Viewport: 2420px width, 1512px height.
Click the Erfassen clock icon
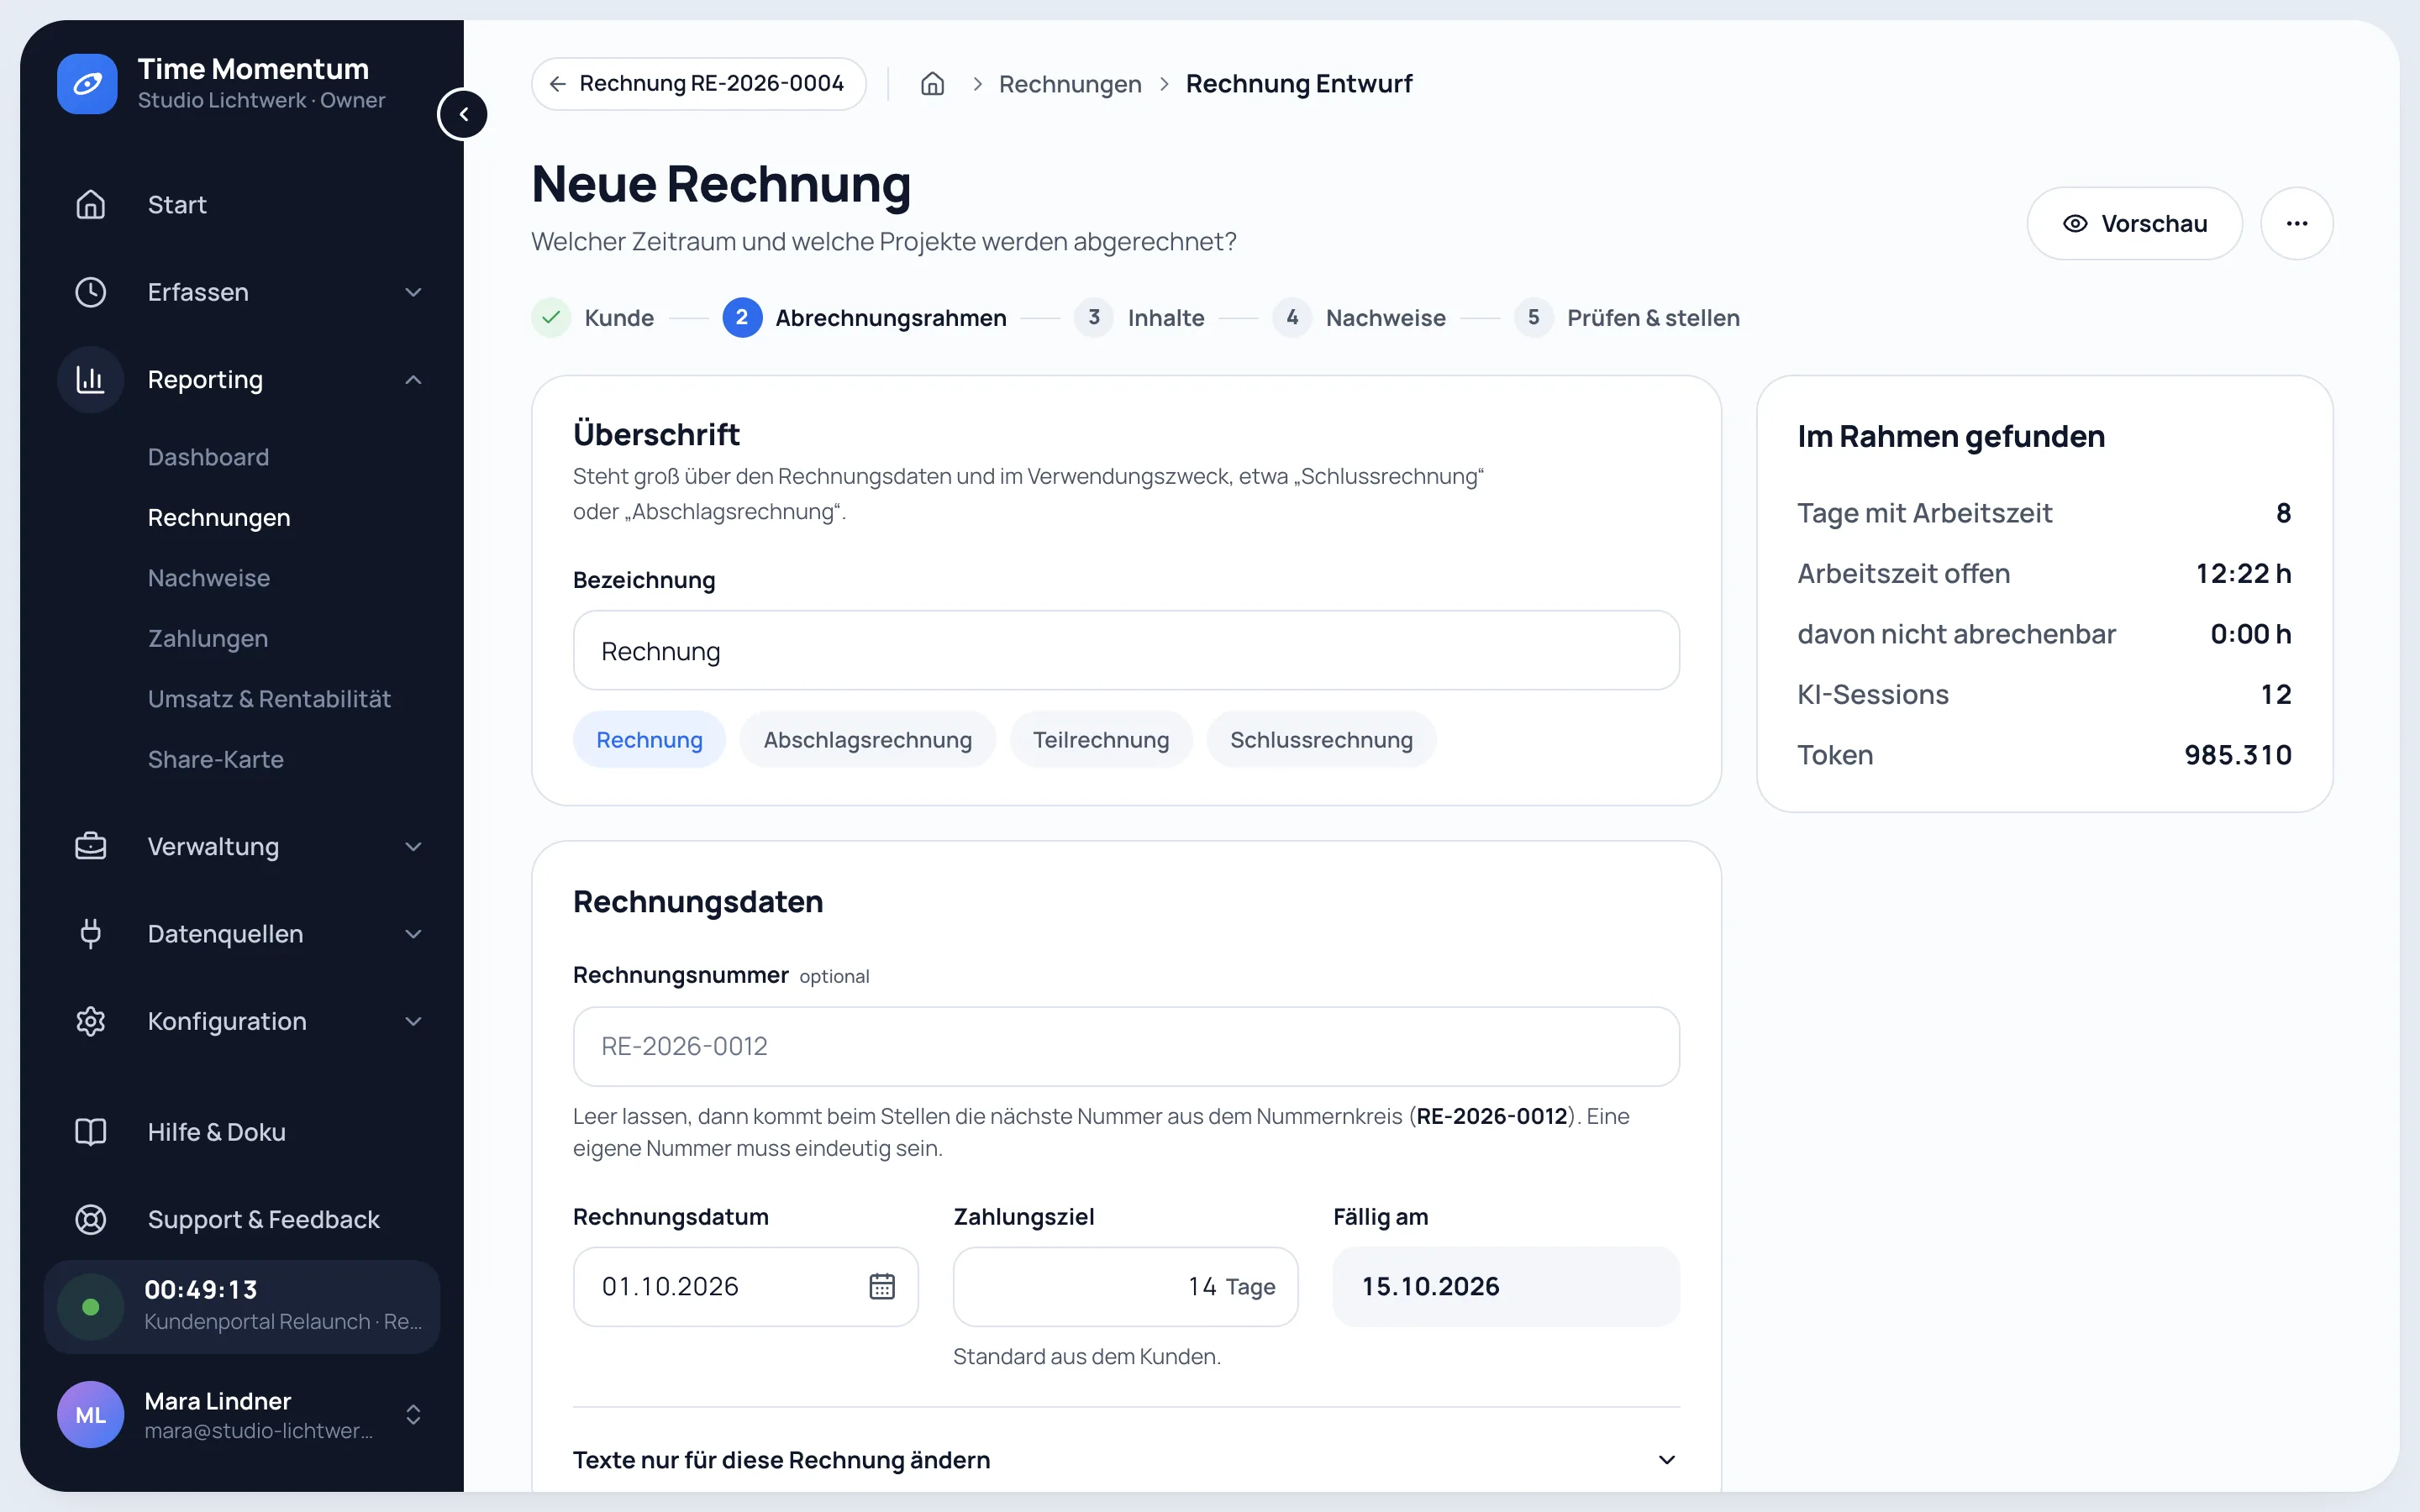(x=91, y=292)
